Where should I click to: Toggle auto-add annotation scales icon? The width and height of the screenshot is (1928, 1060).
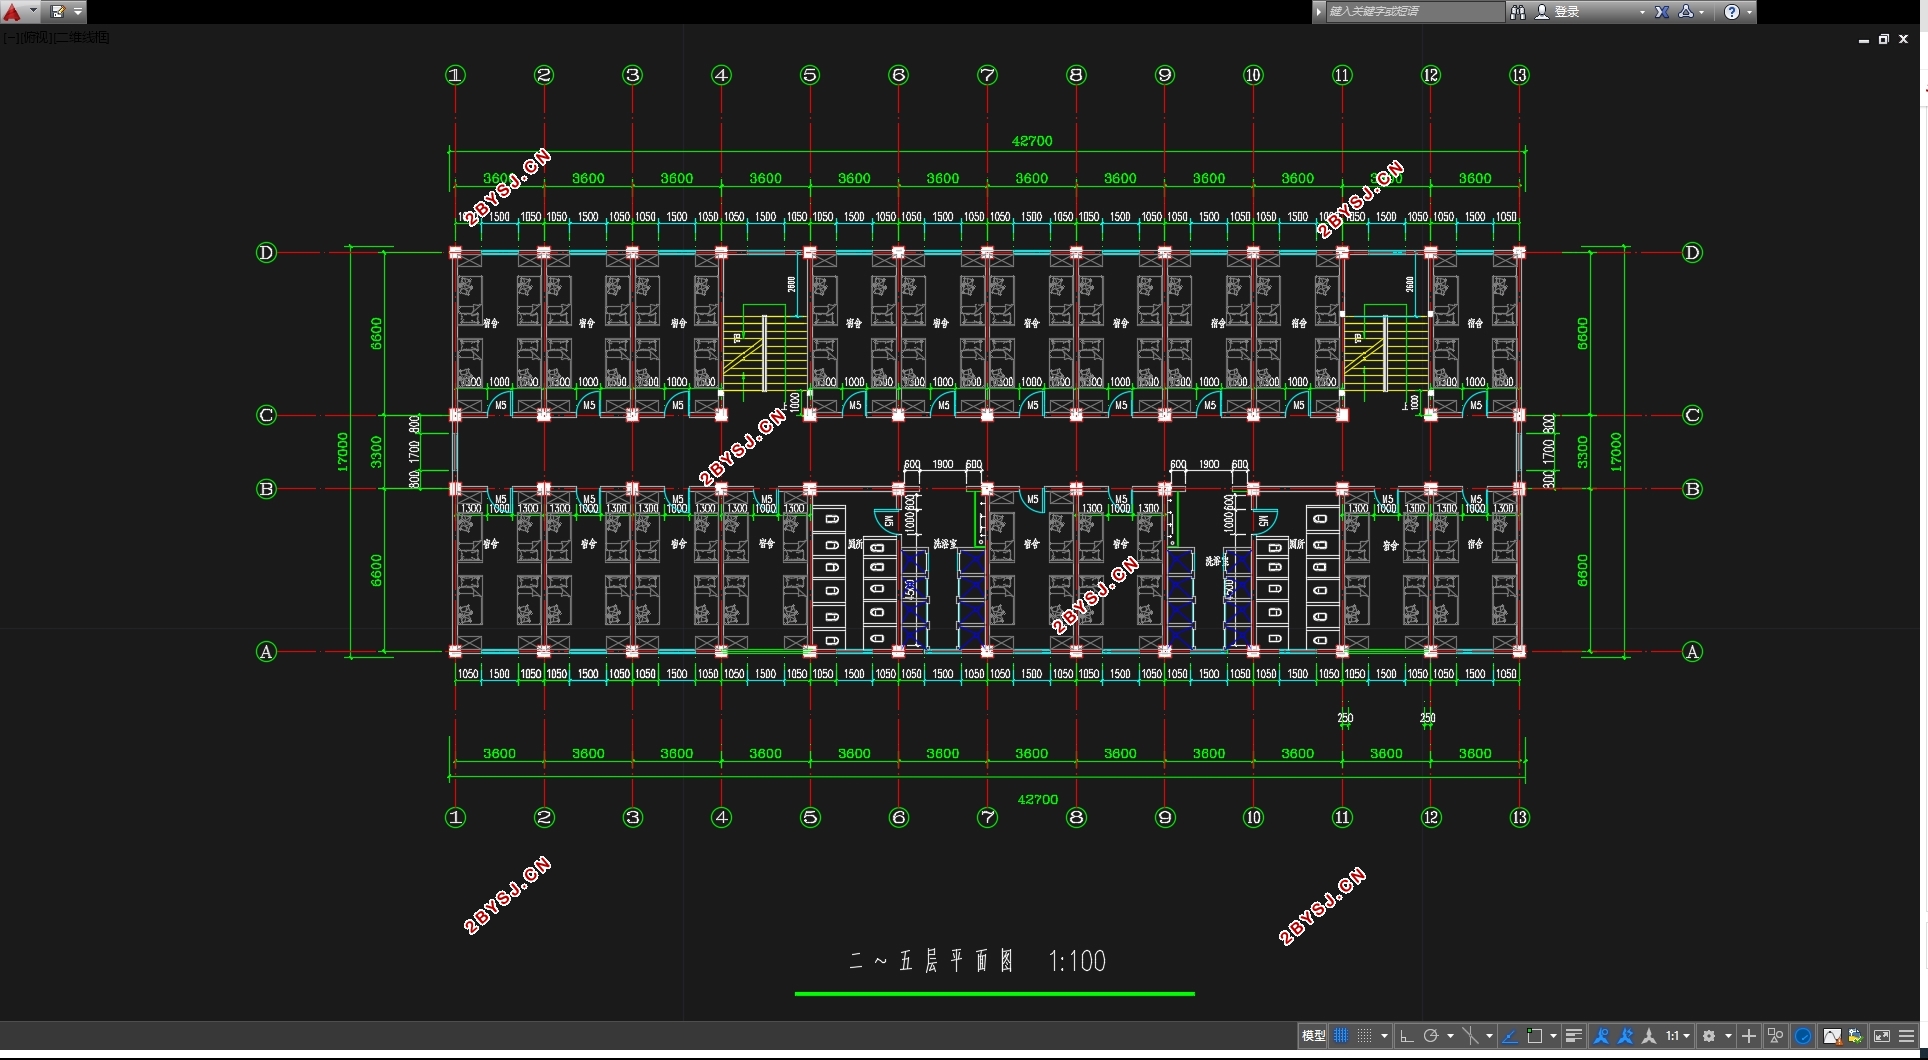1625,1036
